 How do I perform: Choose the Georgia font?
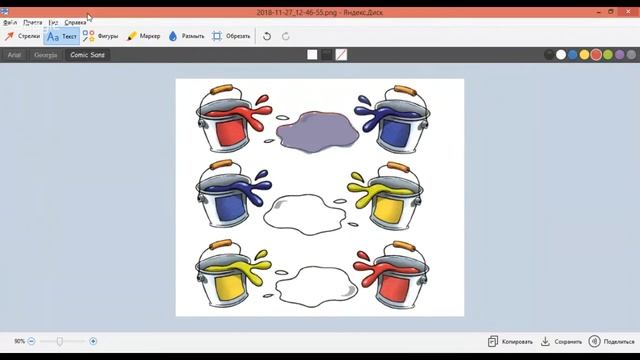click(x=46, y=55)
